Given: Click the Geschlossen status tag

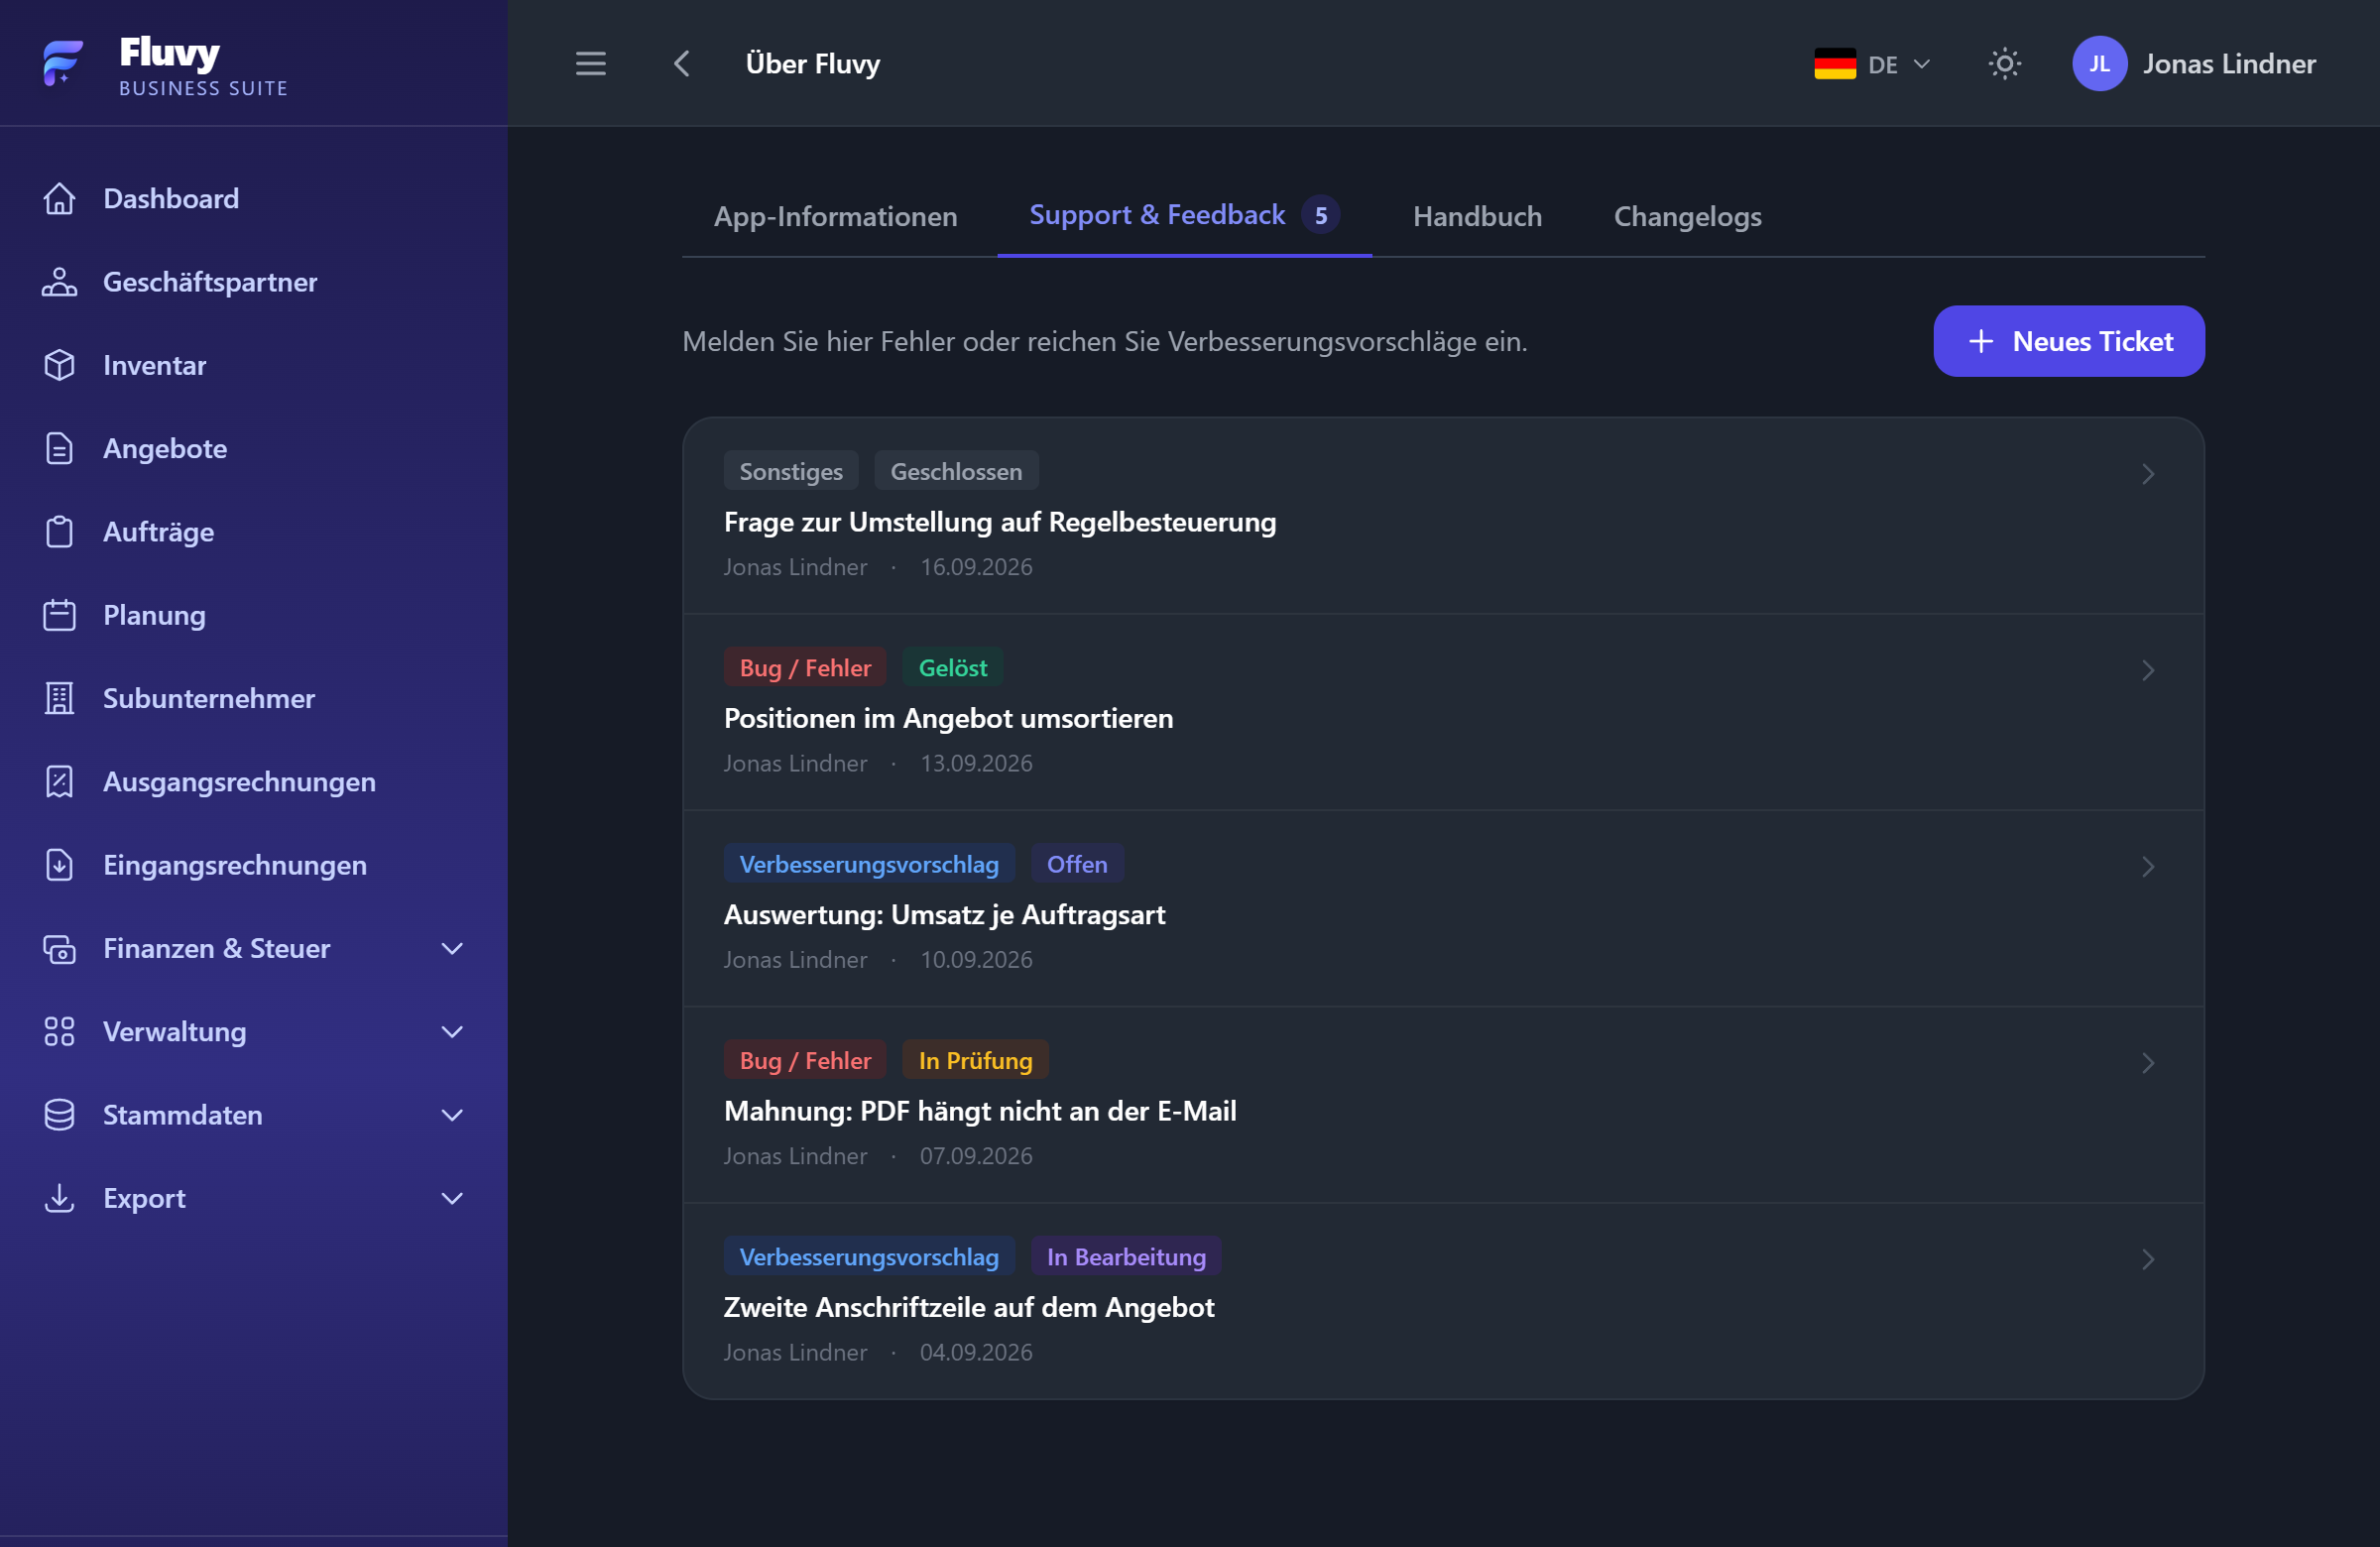Looking at the screenshot, I should coord(956,471).
